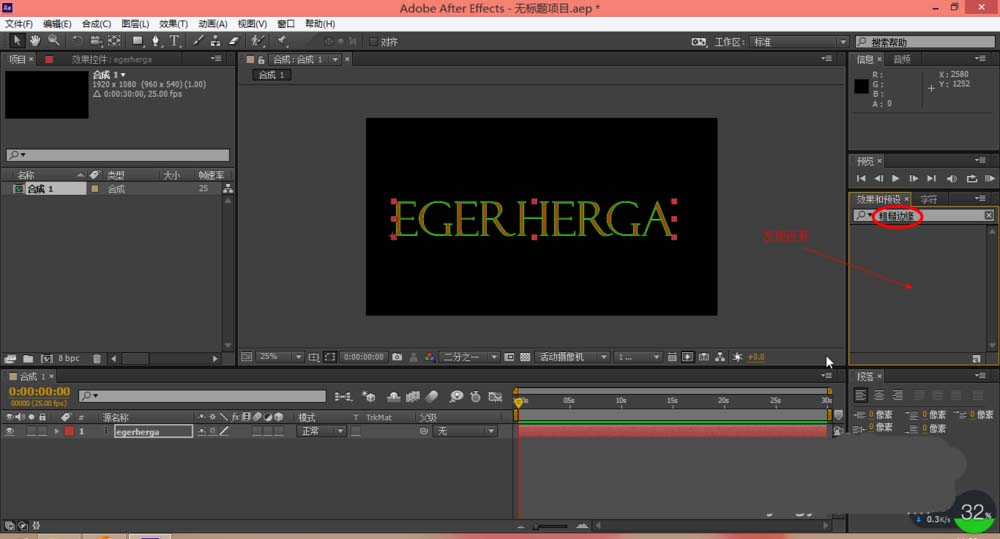This screenshot has height=539, width=1000.
Task: Click the 8 bpc color depth button
Action: coord(69,358)
